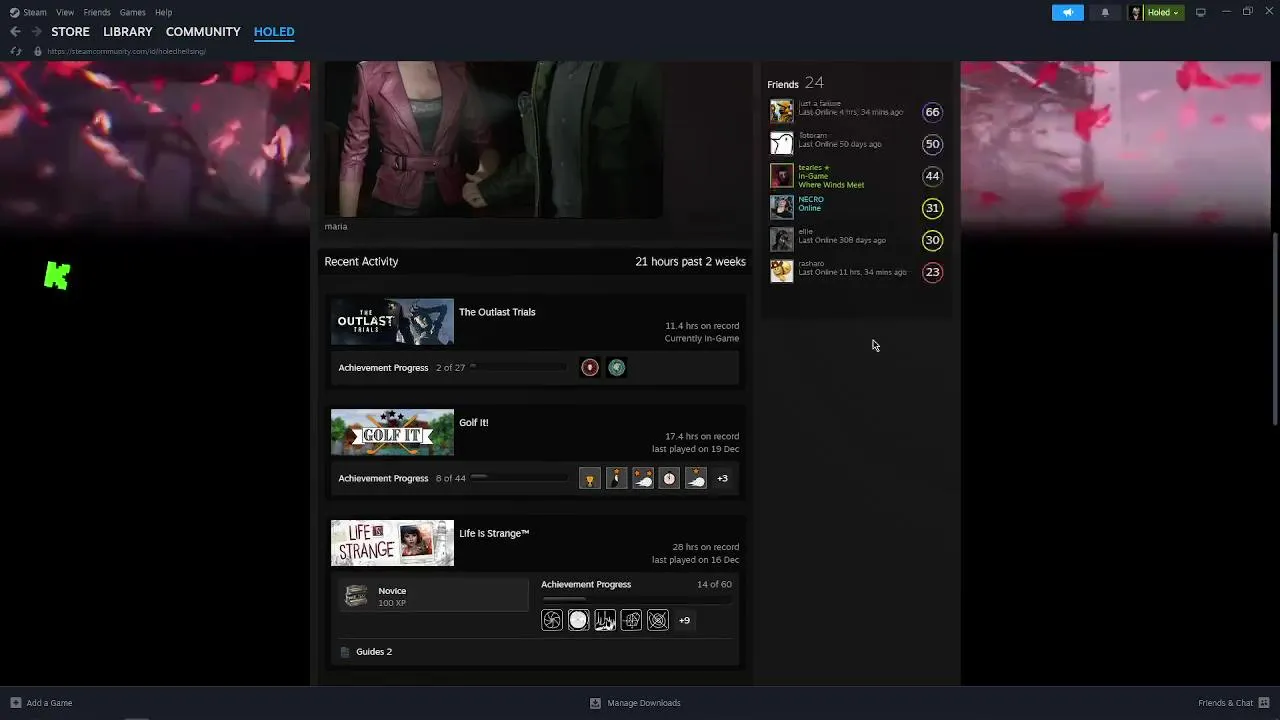
Task: Open the Friends menu
Action: [x=97, y=12]
